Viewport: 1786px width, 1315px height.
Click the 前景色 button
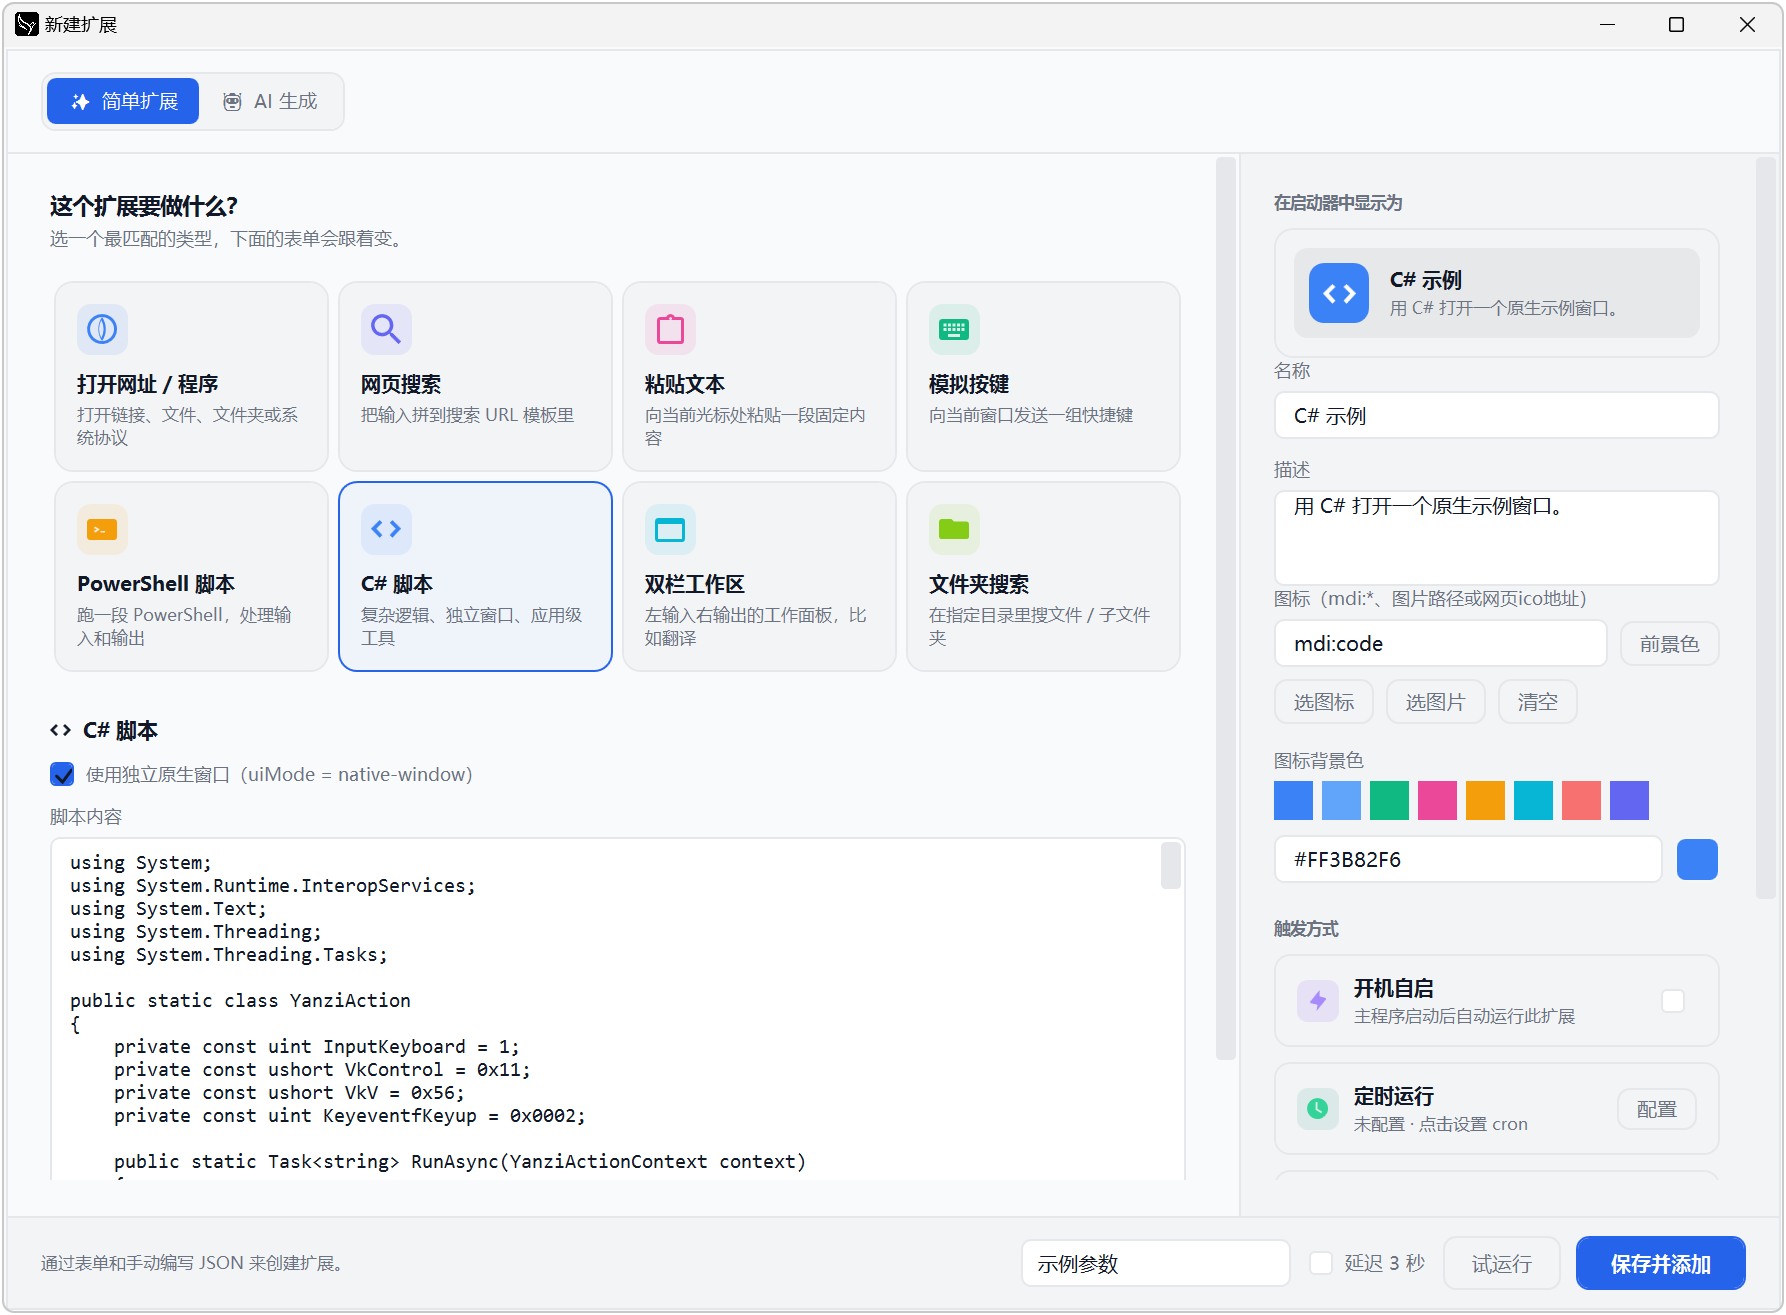pos(1669,644)
